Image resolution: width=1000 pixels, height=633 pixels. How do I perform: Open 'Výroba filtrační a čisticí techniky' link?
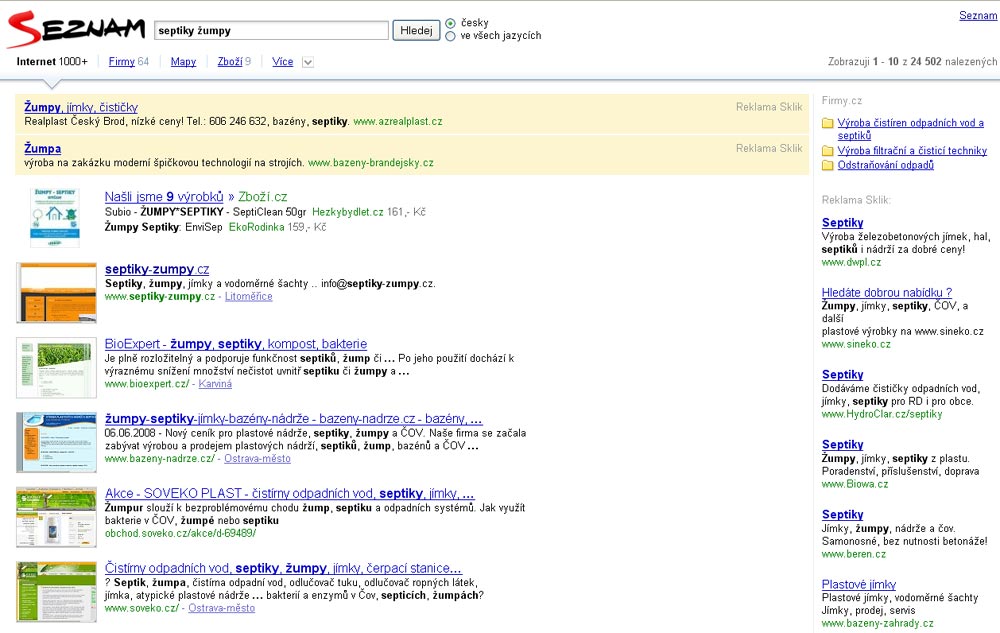coord(912,150)
